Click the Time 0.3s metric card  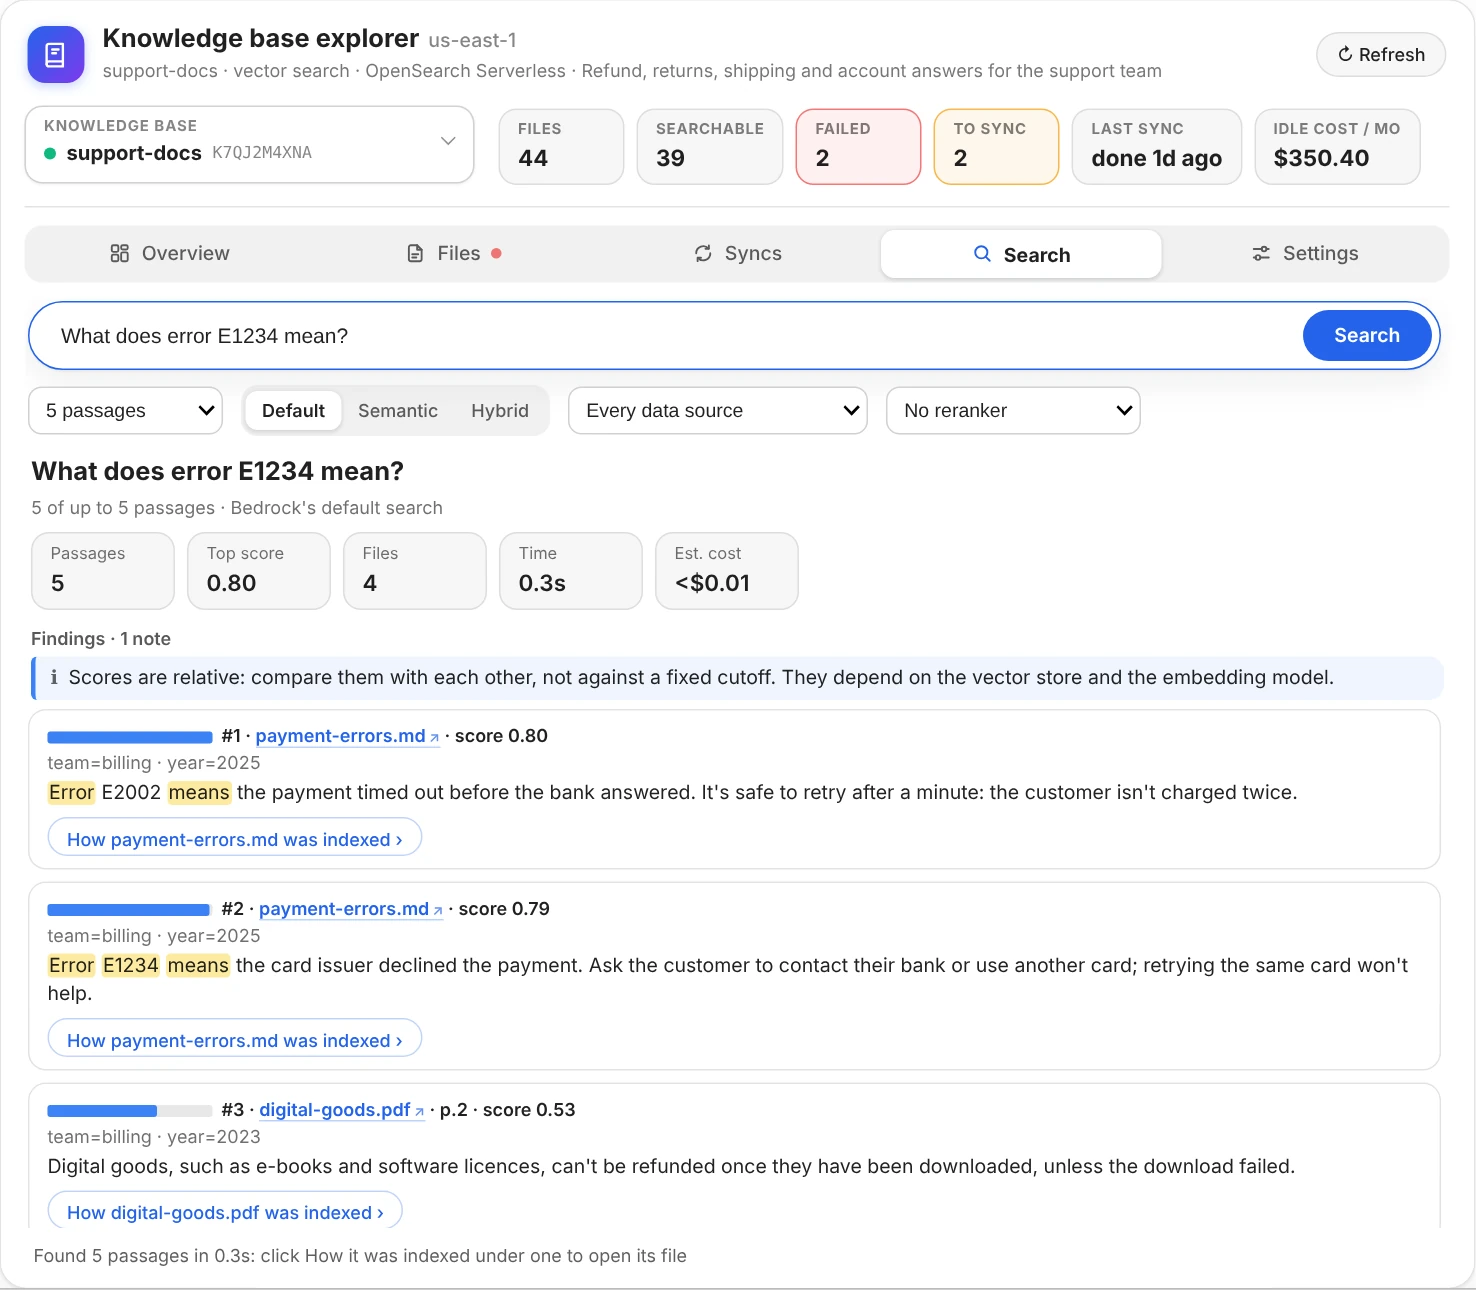(571, 571)
